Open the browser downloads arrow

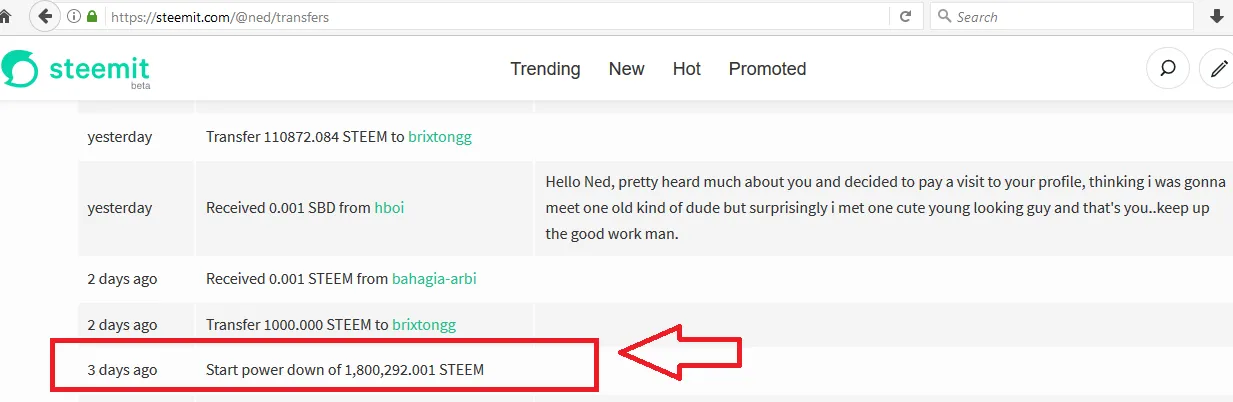coord(1217,17)
